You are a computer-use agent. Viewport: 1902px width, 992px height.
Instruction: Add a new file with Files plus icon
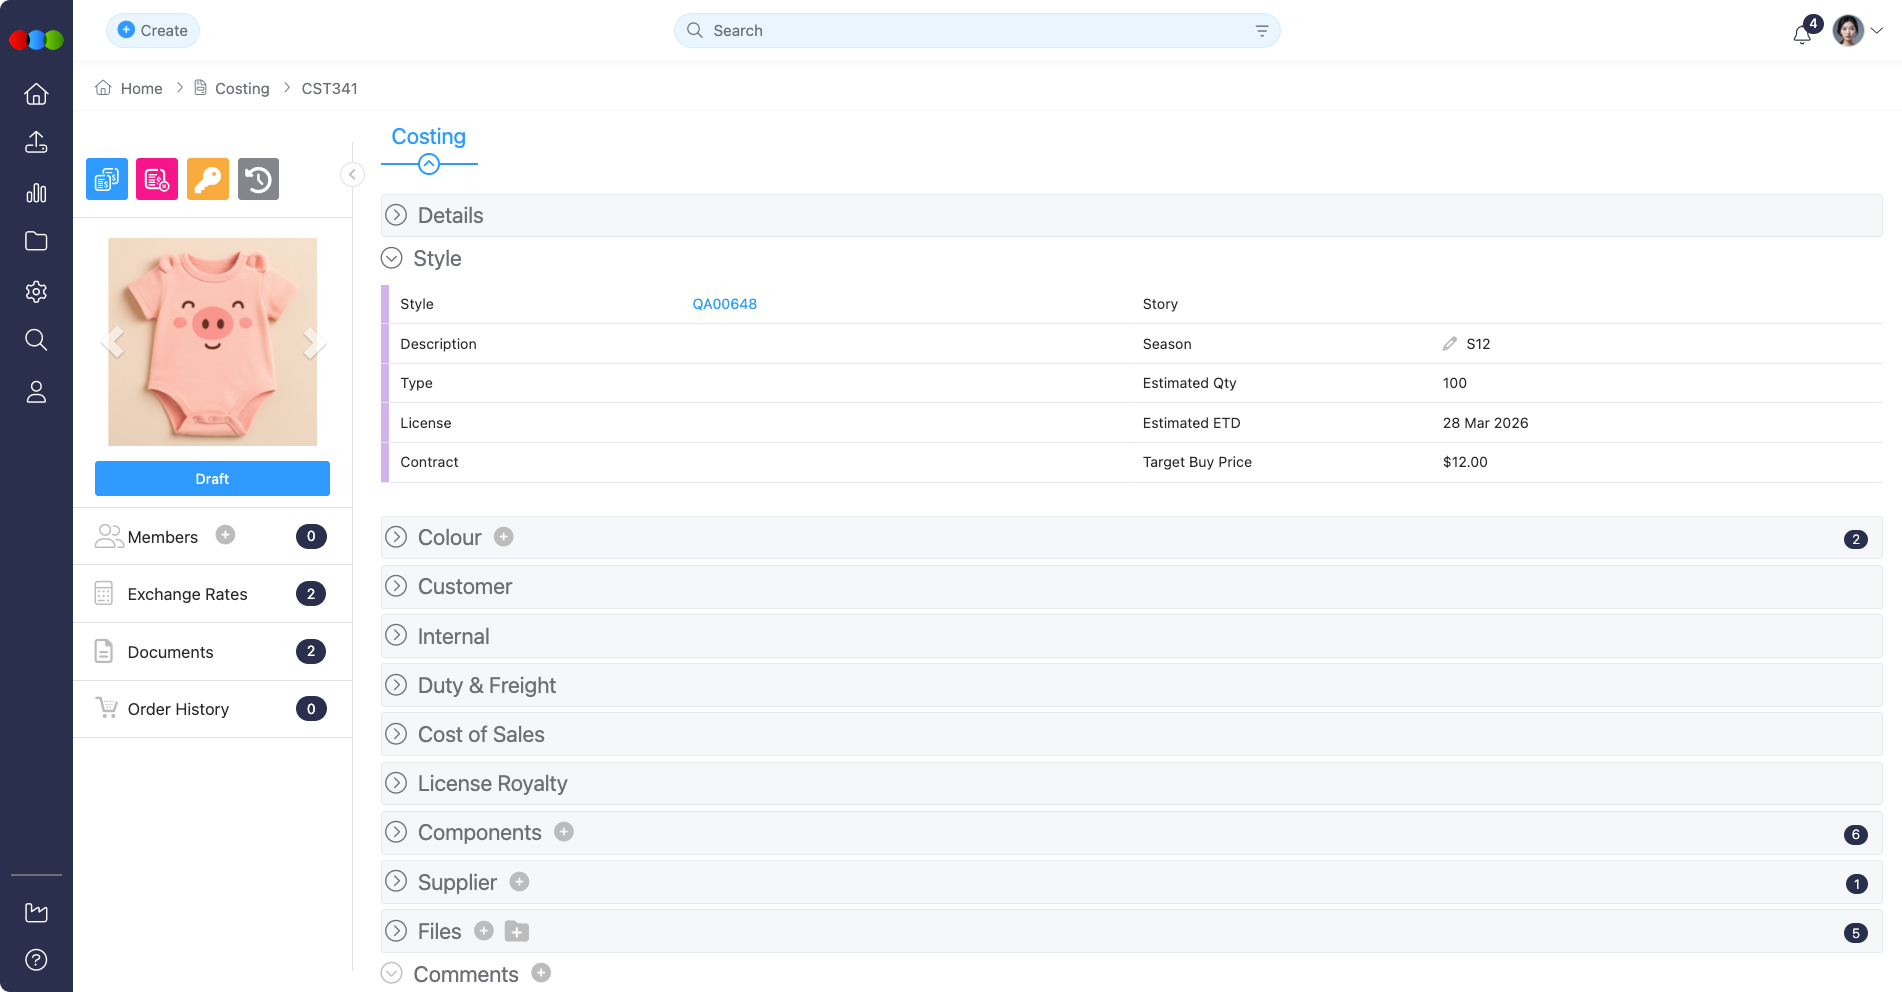click(x=484, y=931)
